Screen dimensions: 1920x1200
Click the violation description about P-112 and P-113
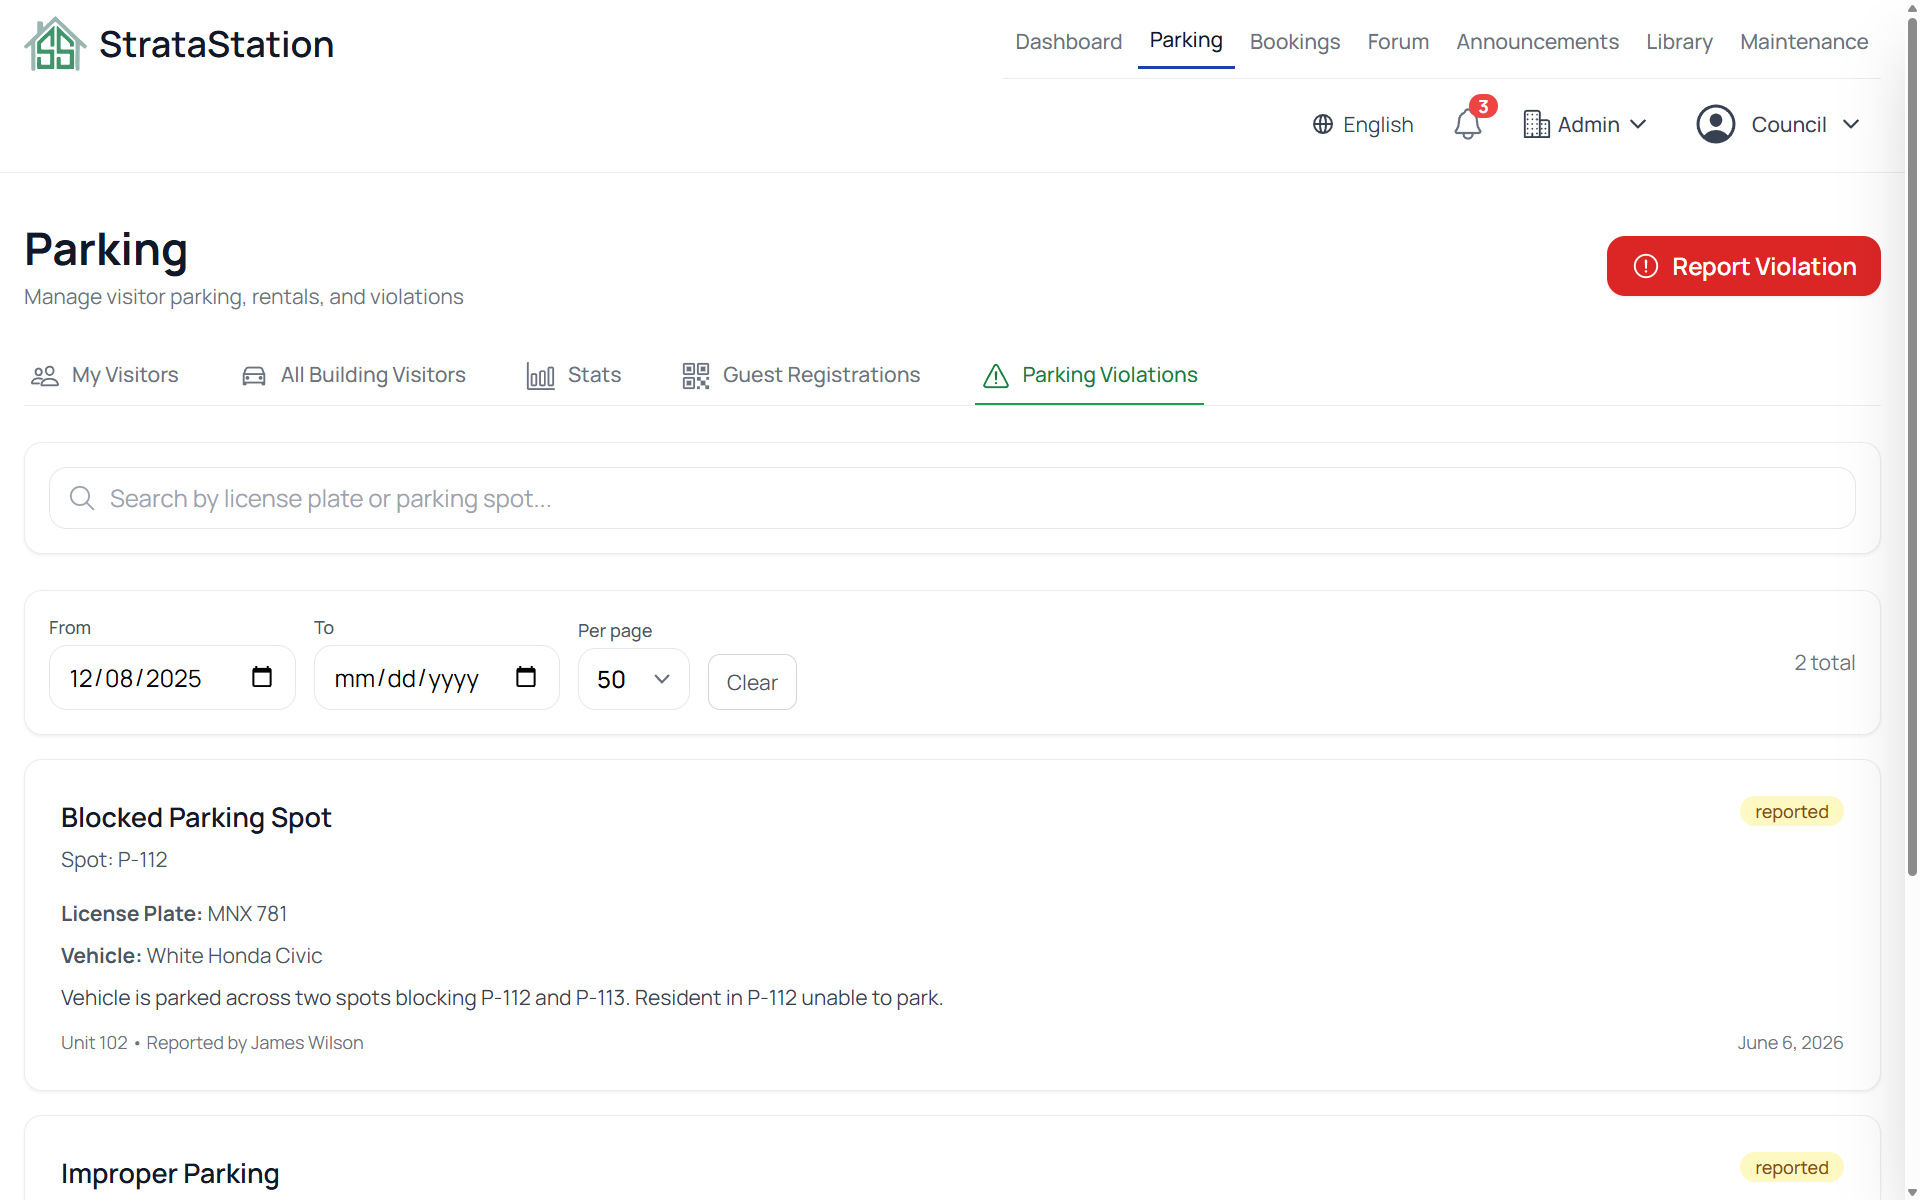click(502, 998)
